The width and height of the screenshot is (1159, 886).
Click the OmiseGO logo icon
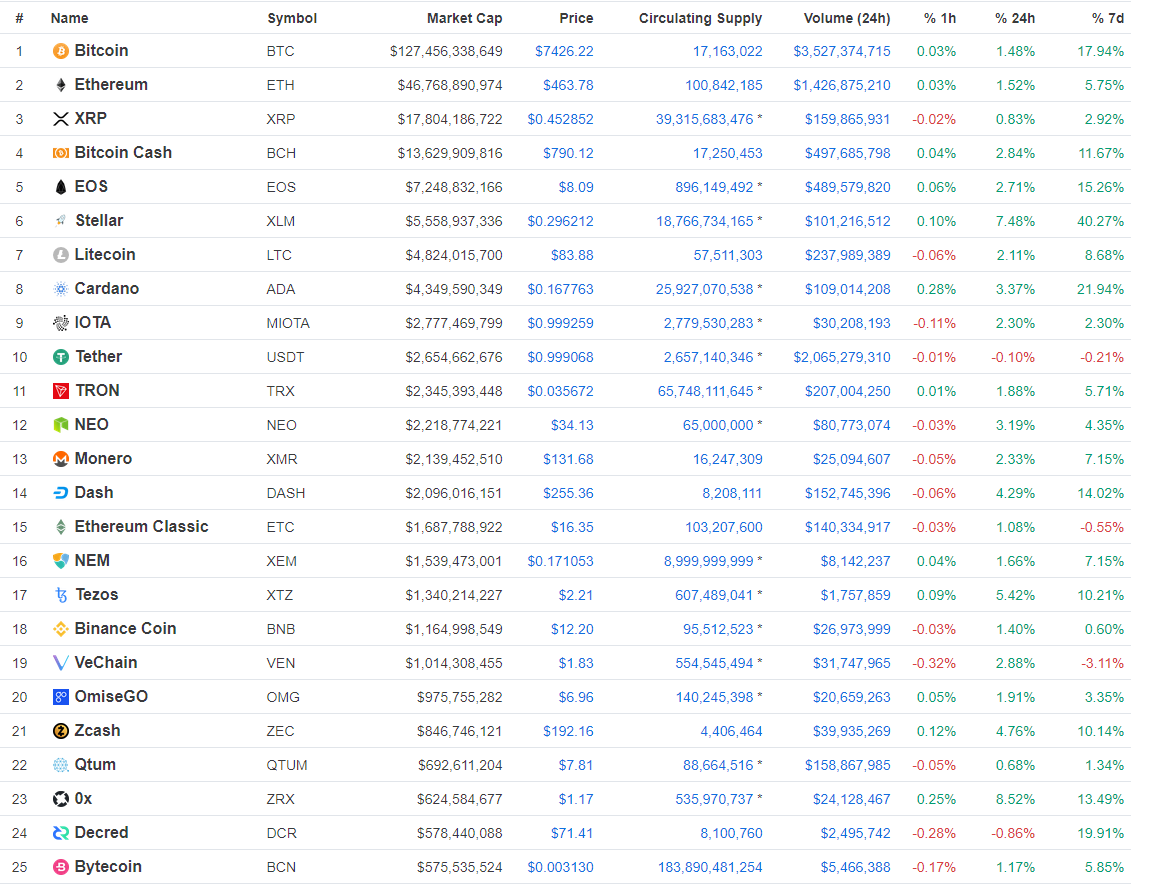point(61,697)
